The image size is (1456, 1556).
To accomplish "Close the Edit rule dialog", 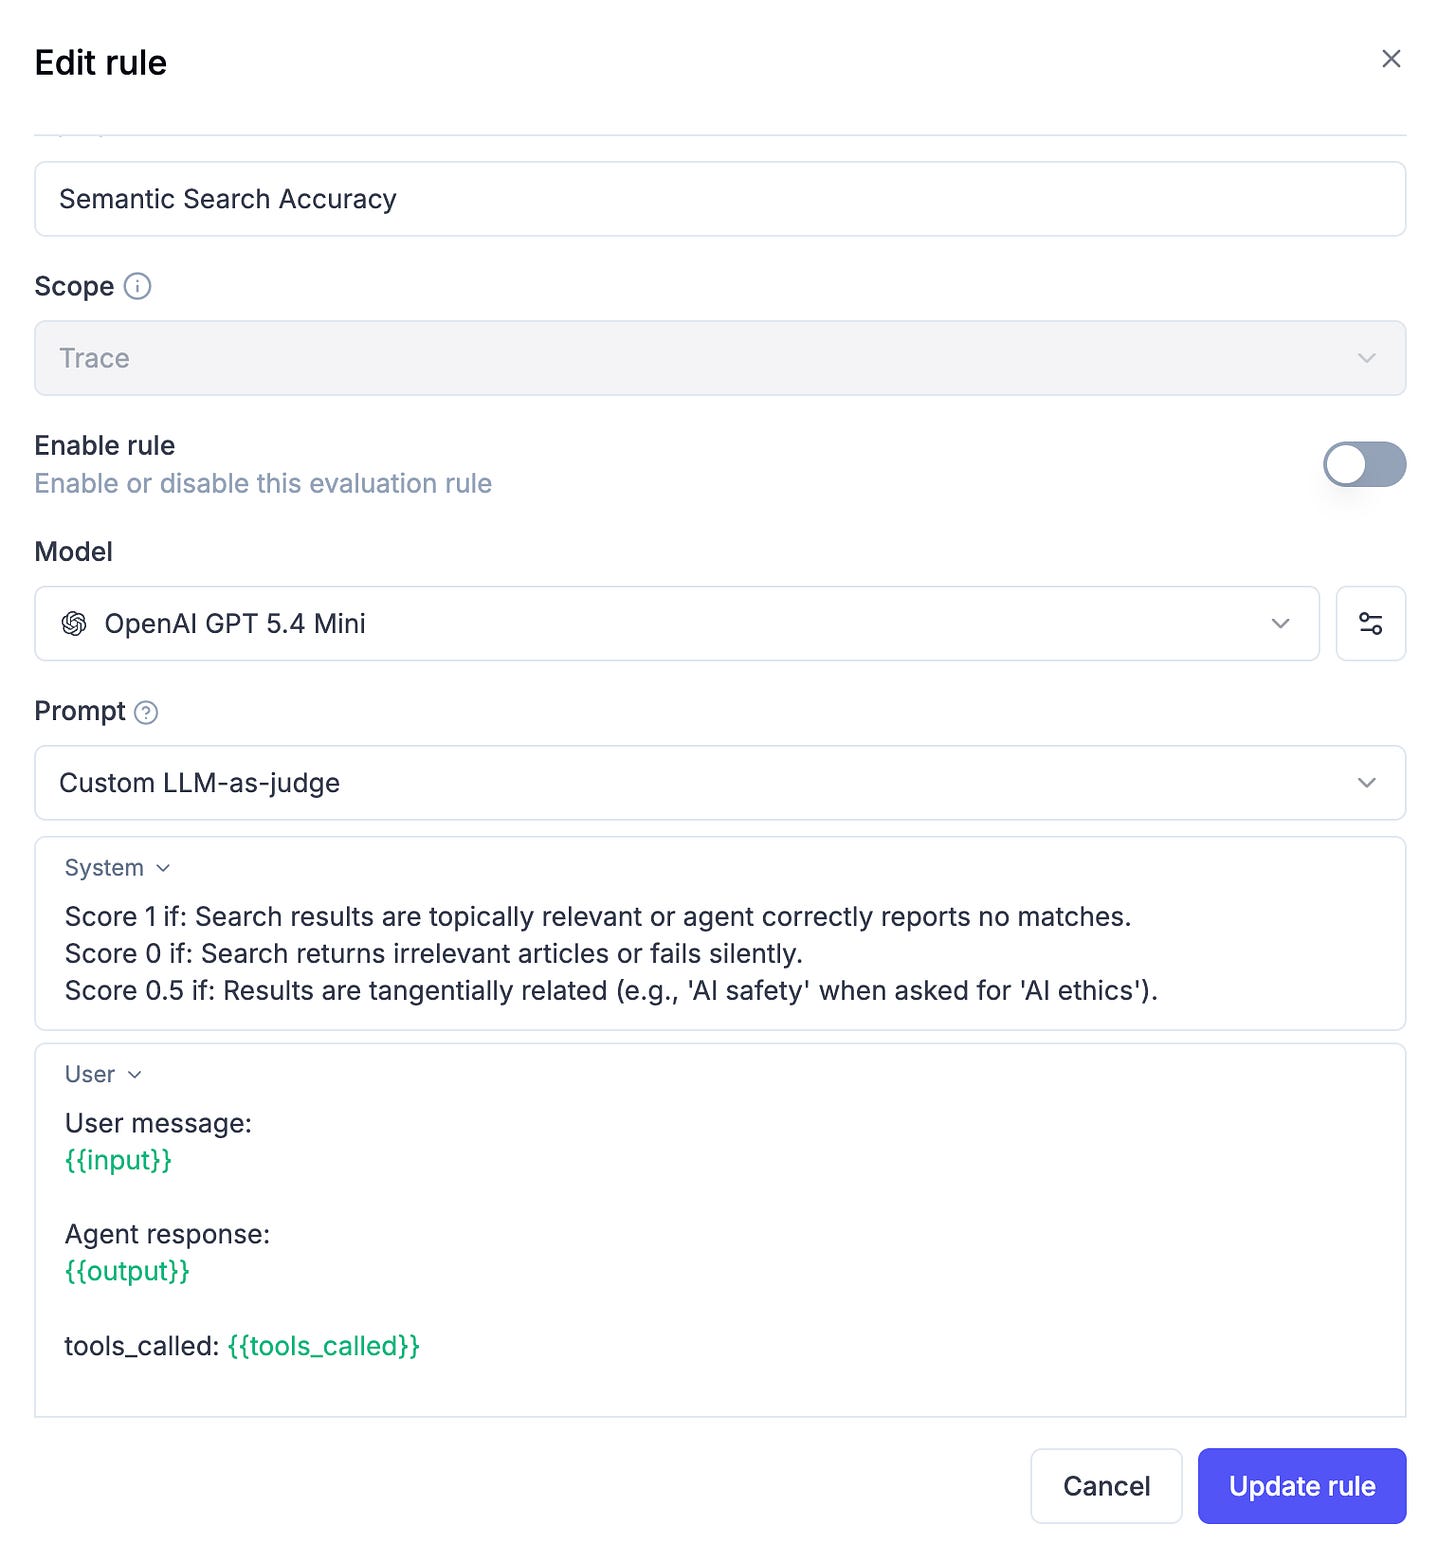I will pos(1390,59).
